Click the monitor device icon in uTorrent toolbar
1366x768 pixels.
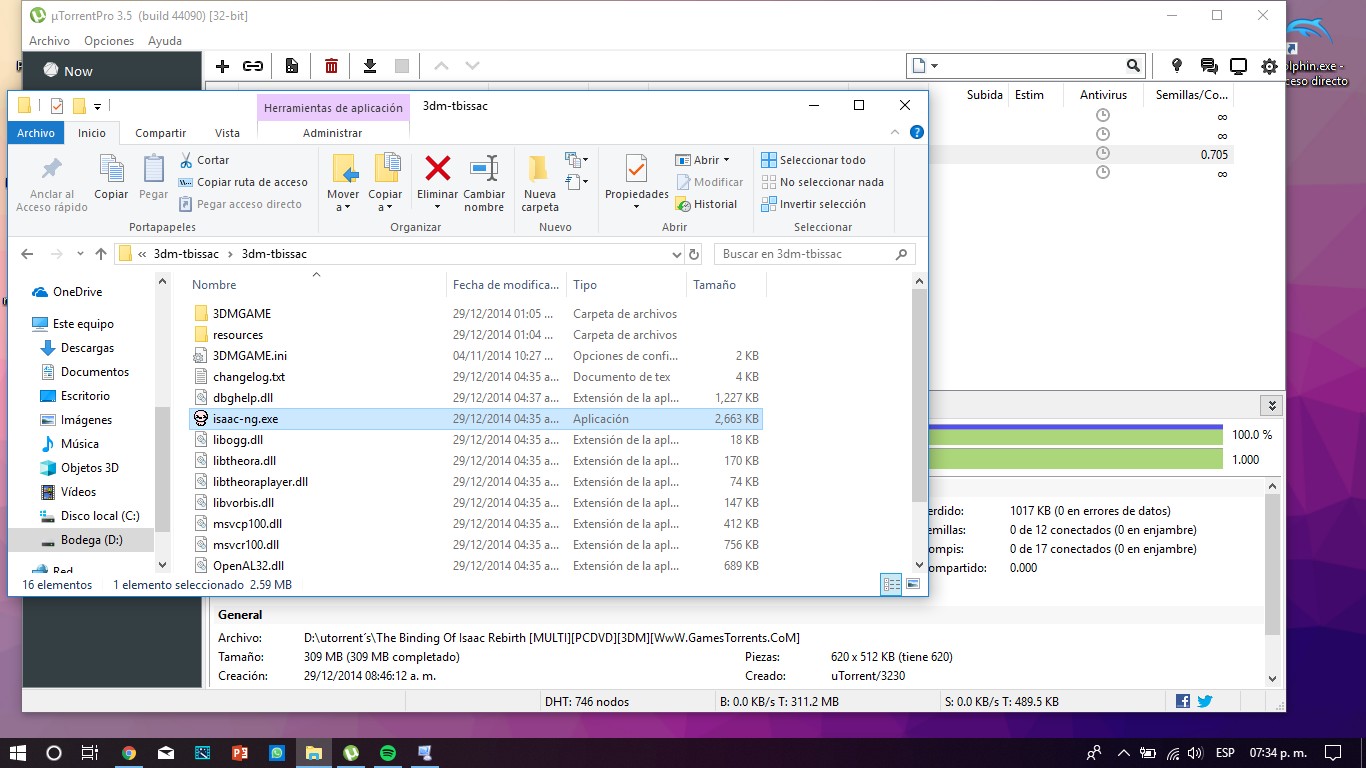point(1239,66)
